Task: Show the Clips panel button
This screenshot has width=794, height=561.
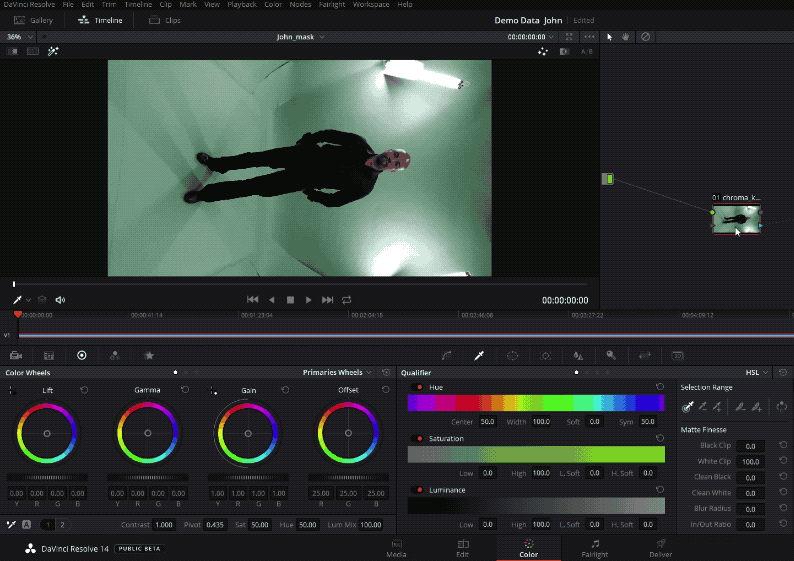Action: point(165,20)
